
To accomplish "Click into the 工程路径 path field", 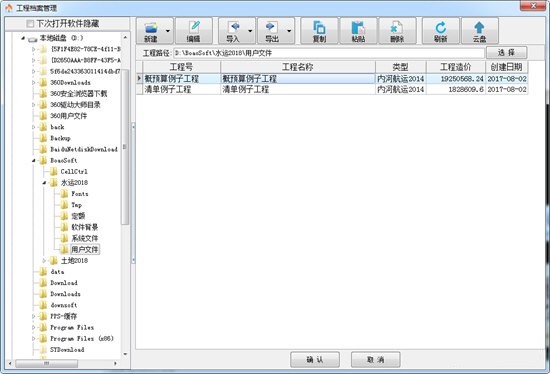I will pos(329,53).
